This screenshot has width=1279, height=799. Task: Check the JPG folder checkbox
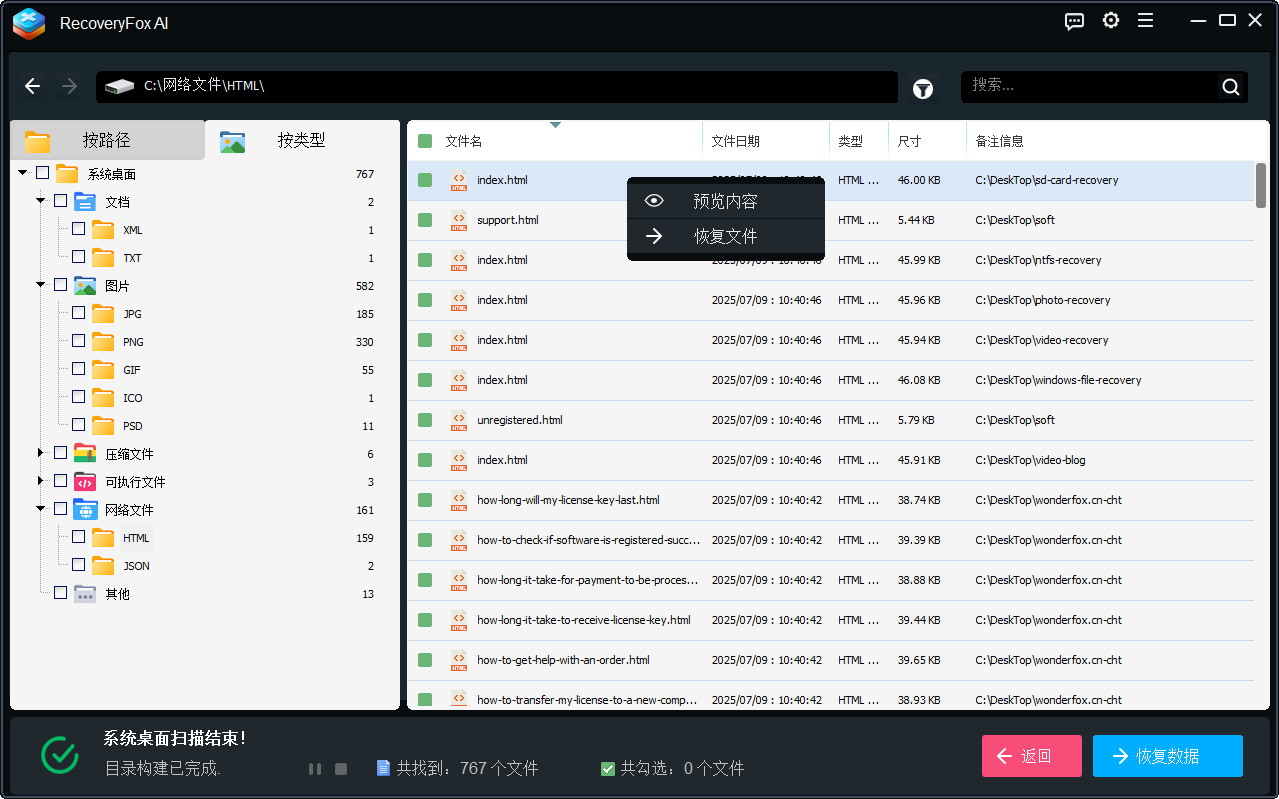(79, 313)
